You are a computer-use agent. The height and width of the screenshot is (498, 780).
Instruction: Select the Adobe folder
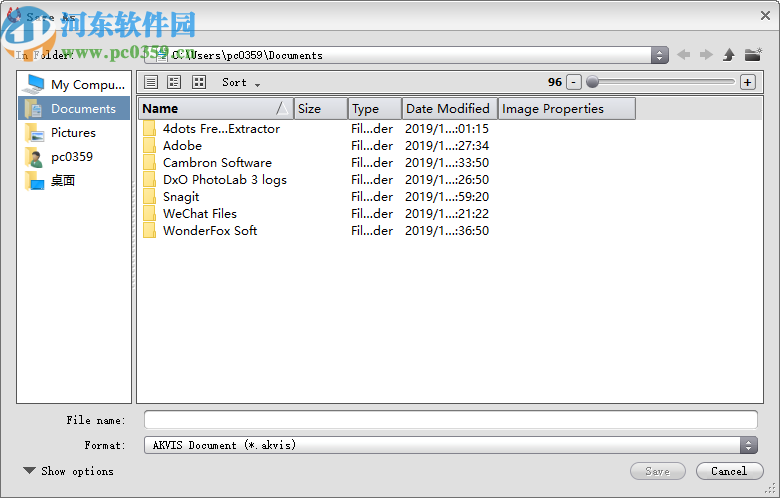pos(182,146)
